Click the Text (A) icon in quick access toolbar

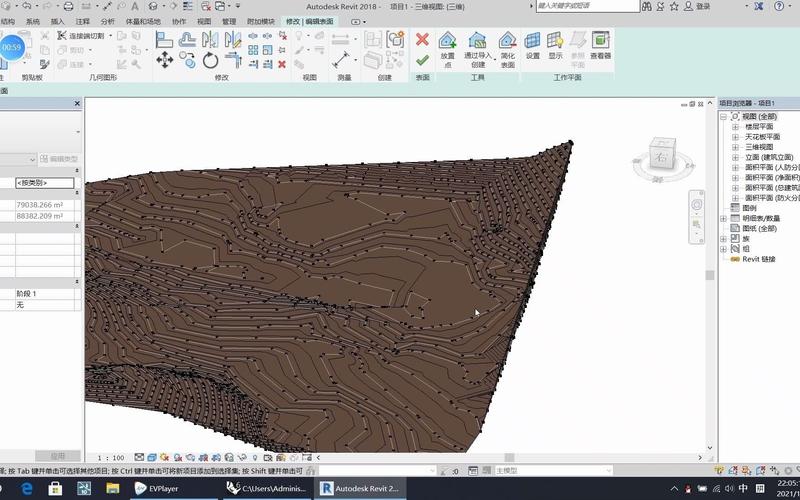(x=135, y=6)
